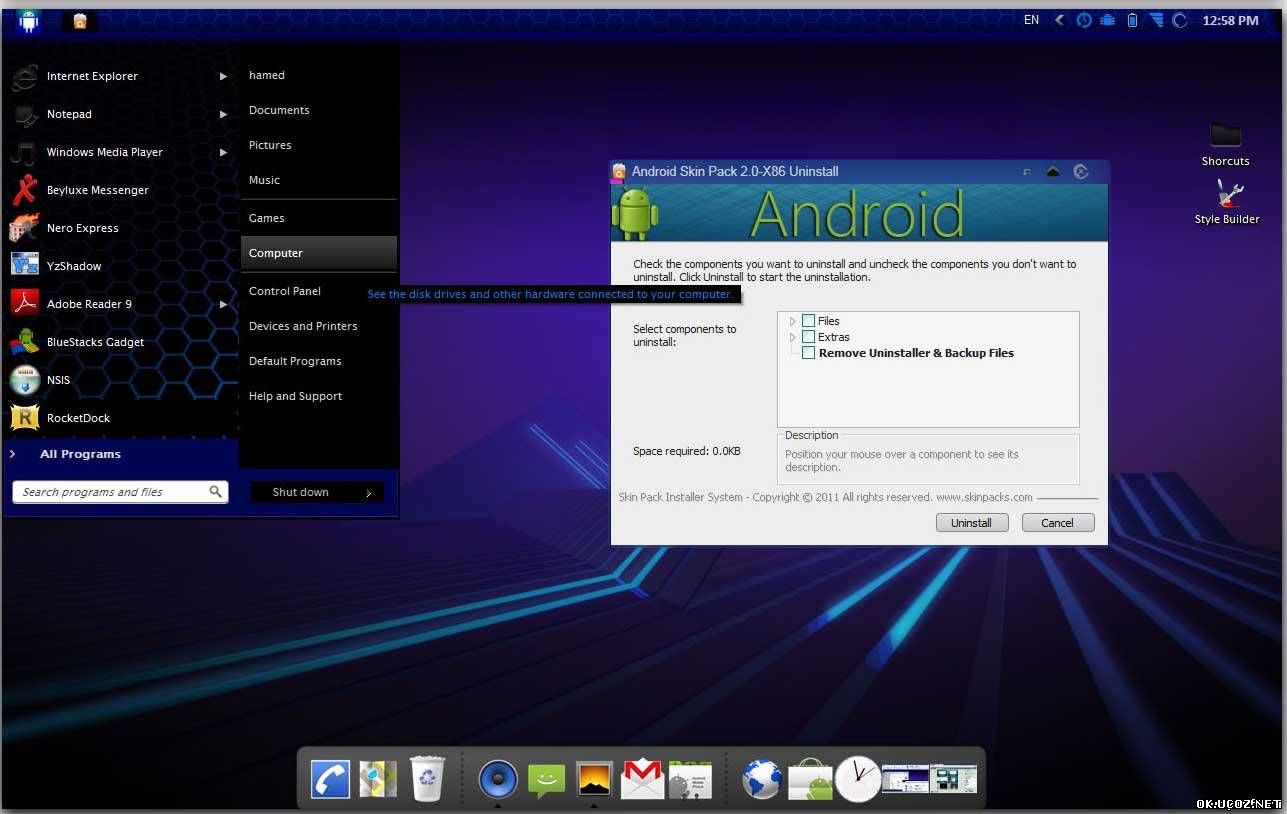Expand the Notepad jump list arrow
Screen dimensions: 1287x814
click(x=223, y=114)
